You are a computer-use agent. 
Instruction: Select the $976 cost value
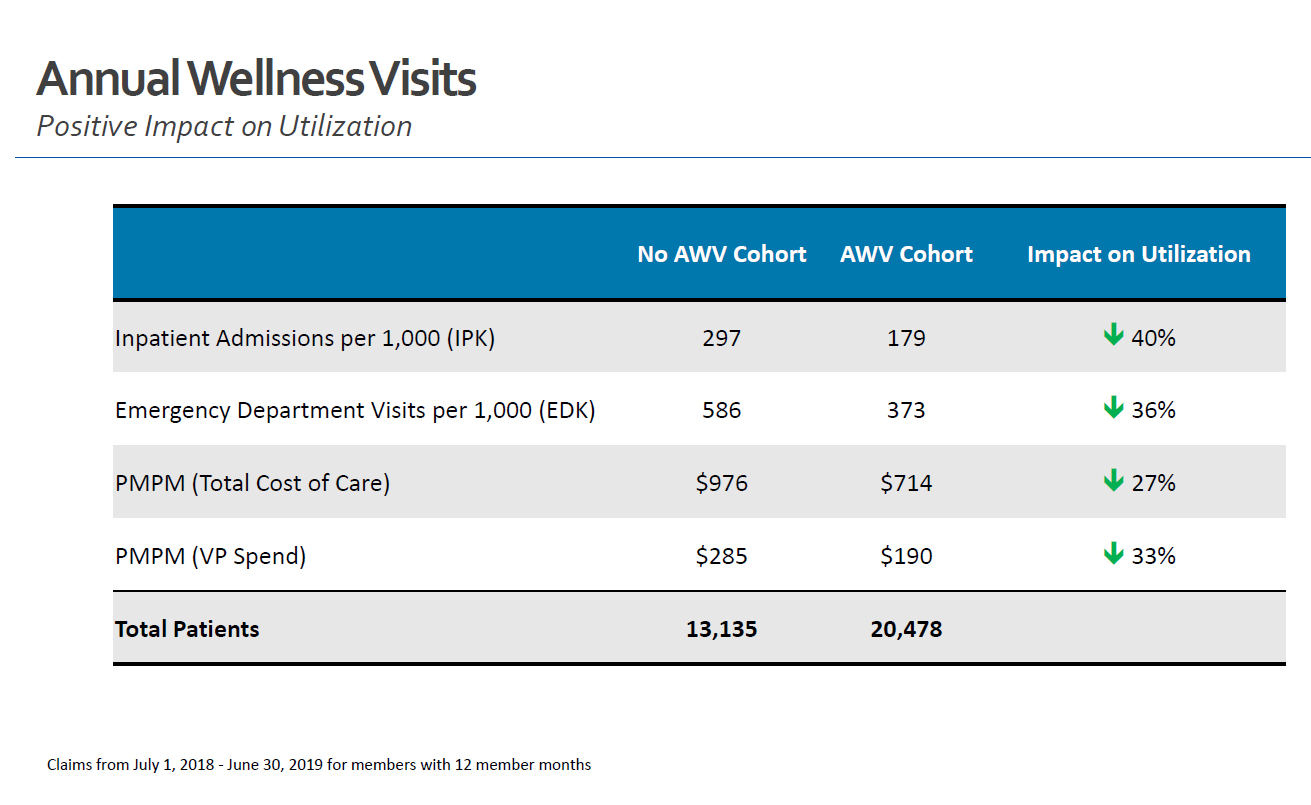(721, 483)
